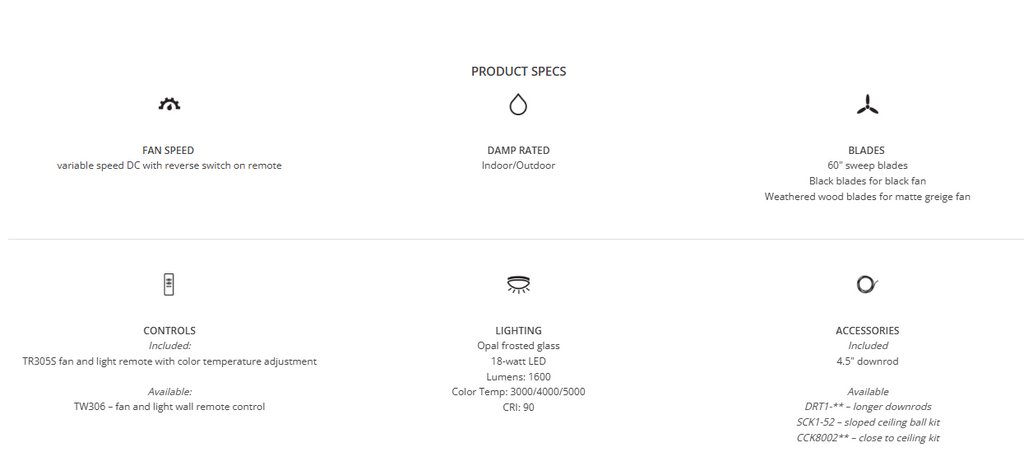Viewport: 1024px width, 466px height.
Task: Click the SCK1-52 sloped ceiling ball kit entry
Action: (x=867, y=422)
